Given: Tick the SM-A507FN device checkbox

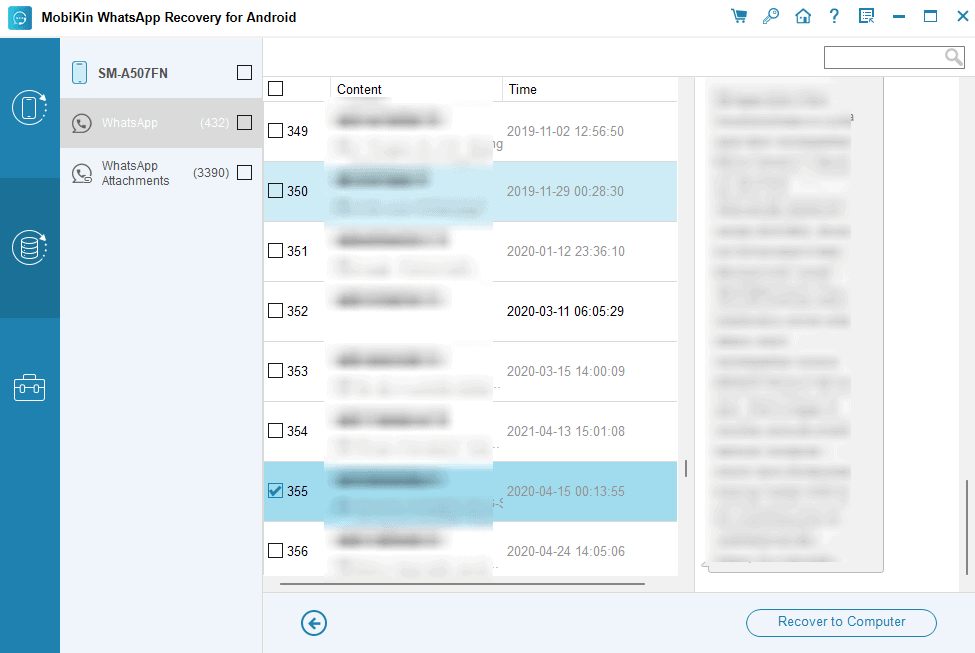Looking at the screenshot, I should [x=244, y=73].
